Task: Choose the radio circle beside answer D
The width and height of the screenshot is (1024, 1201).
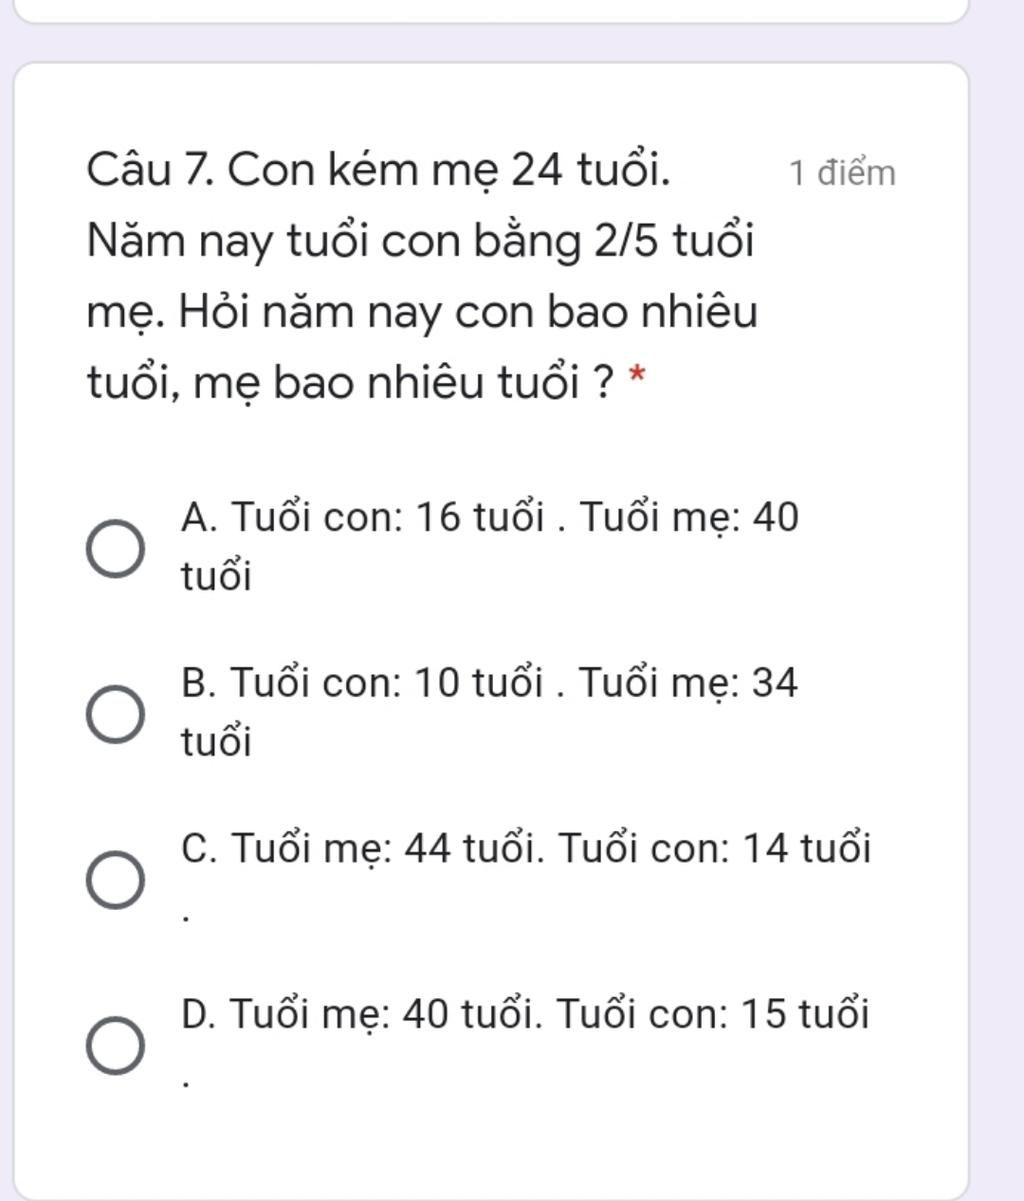Action: pos(114,1045)
